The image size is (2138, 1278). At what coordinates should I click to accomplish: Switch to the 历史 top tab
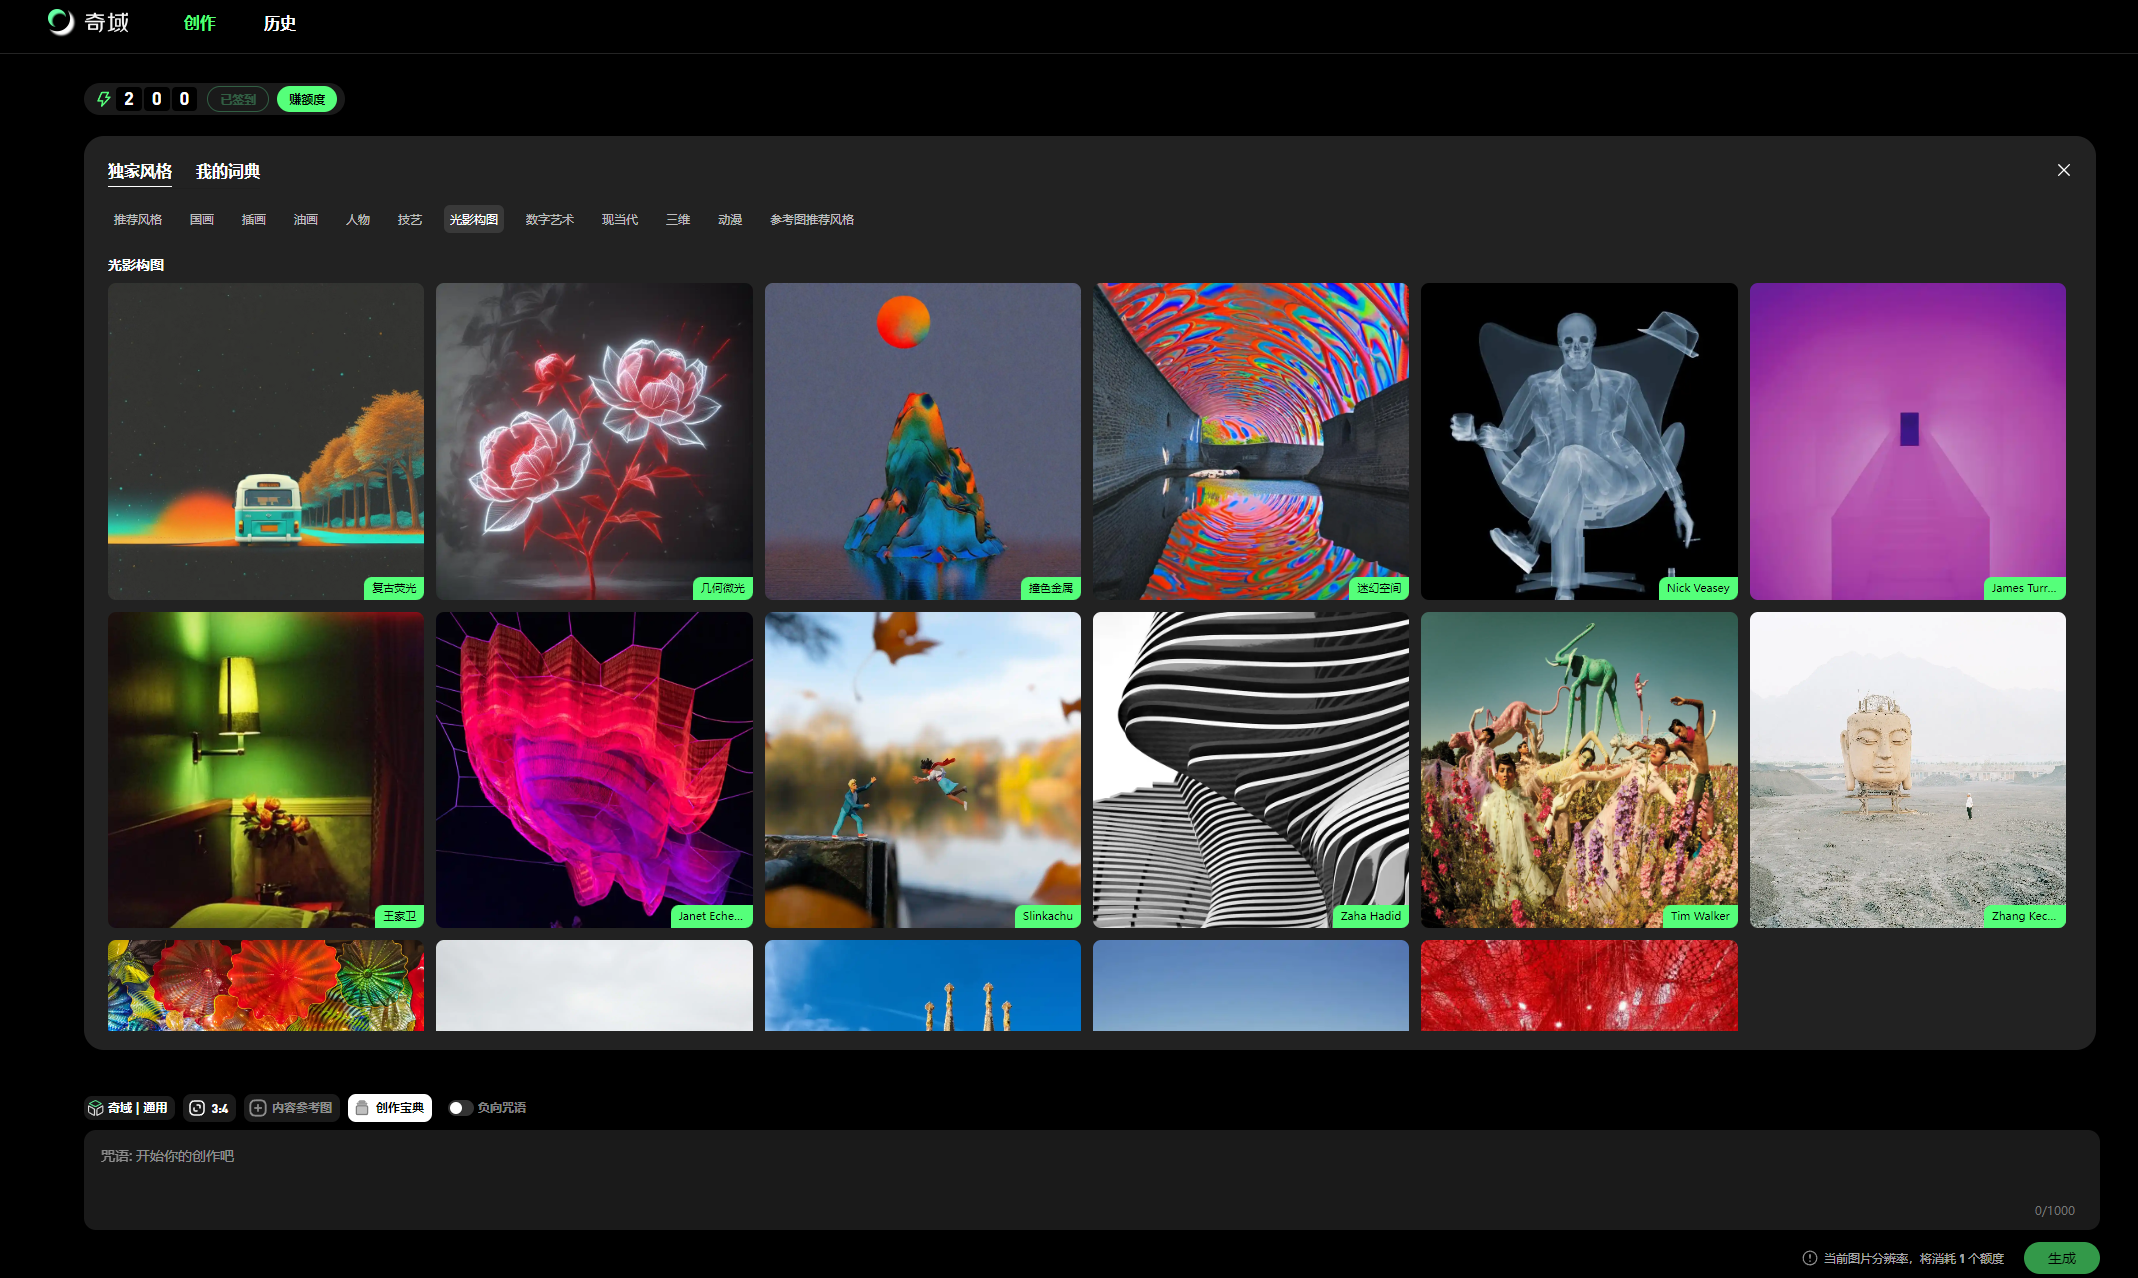point(280,23)
